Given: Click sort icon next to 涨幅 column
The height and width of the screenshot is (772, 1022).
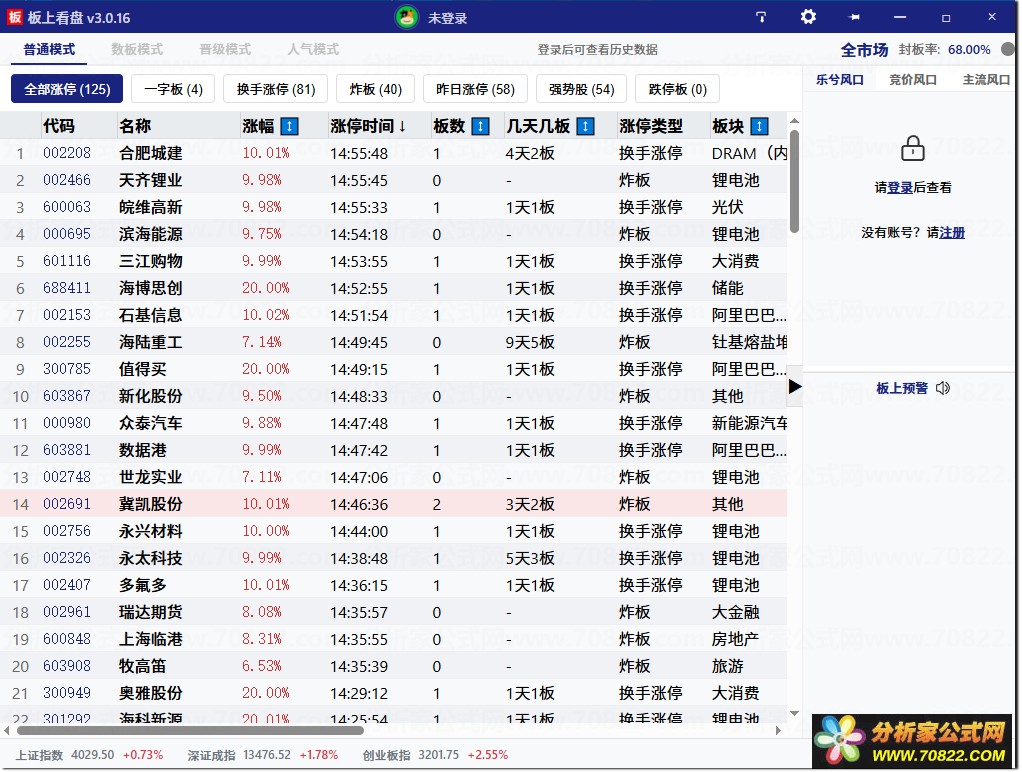Looking at the screenshot, I should tap(289, 126).
